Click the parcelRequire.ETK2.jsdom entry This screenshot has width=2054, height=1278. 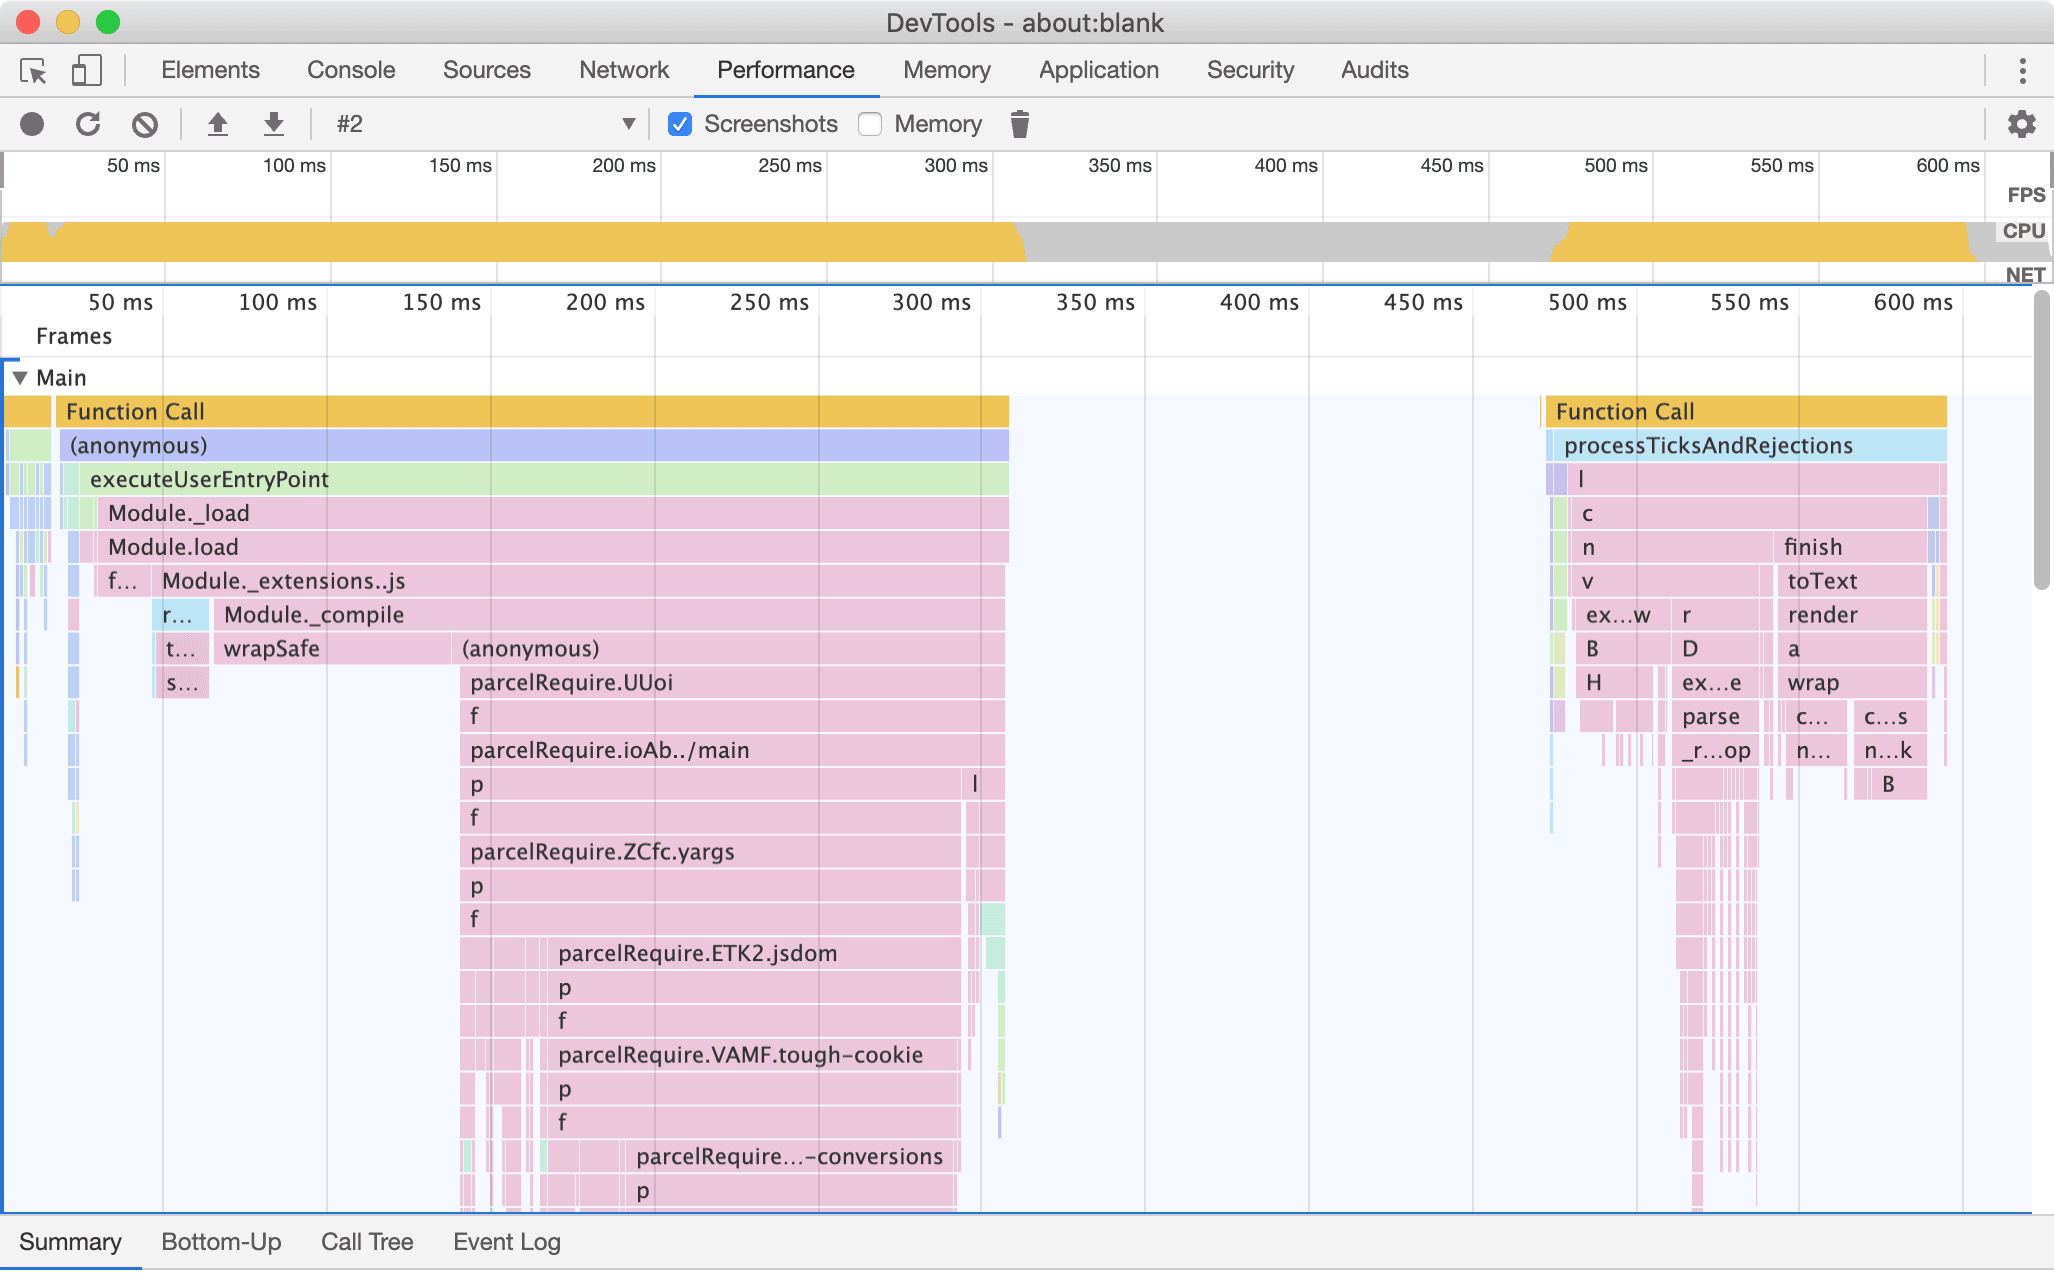click(x=755, y=953)
